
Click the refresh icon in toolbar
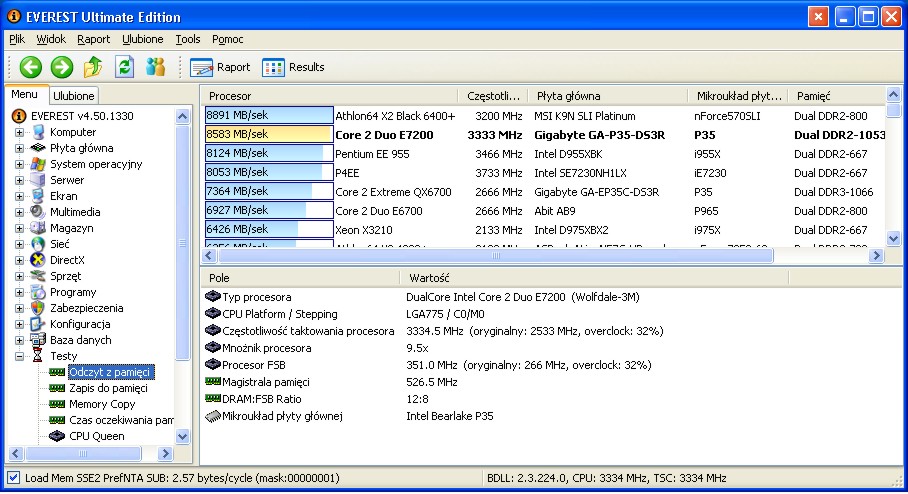pos(124,67)
